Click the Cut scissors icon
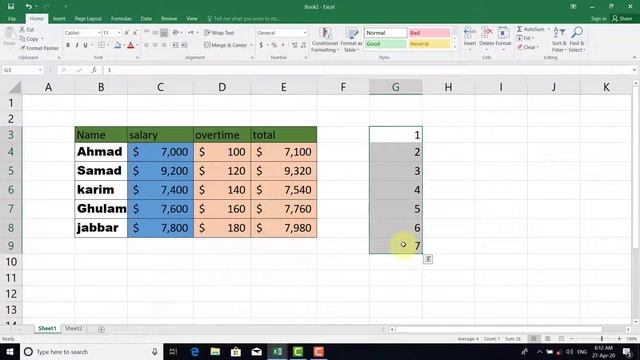This screenshot has height=360, width=640. pos(22,29)
